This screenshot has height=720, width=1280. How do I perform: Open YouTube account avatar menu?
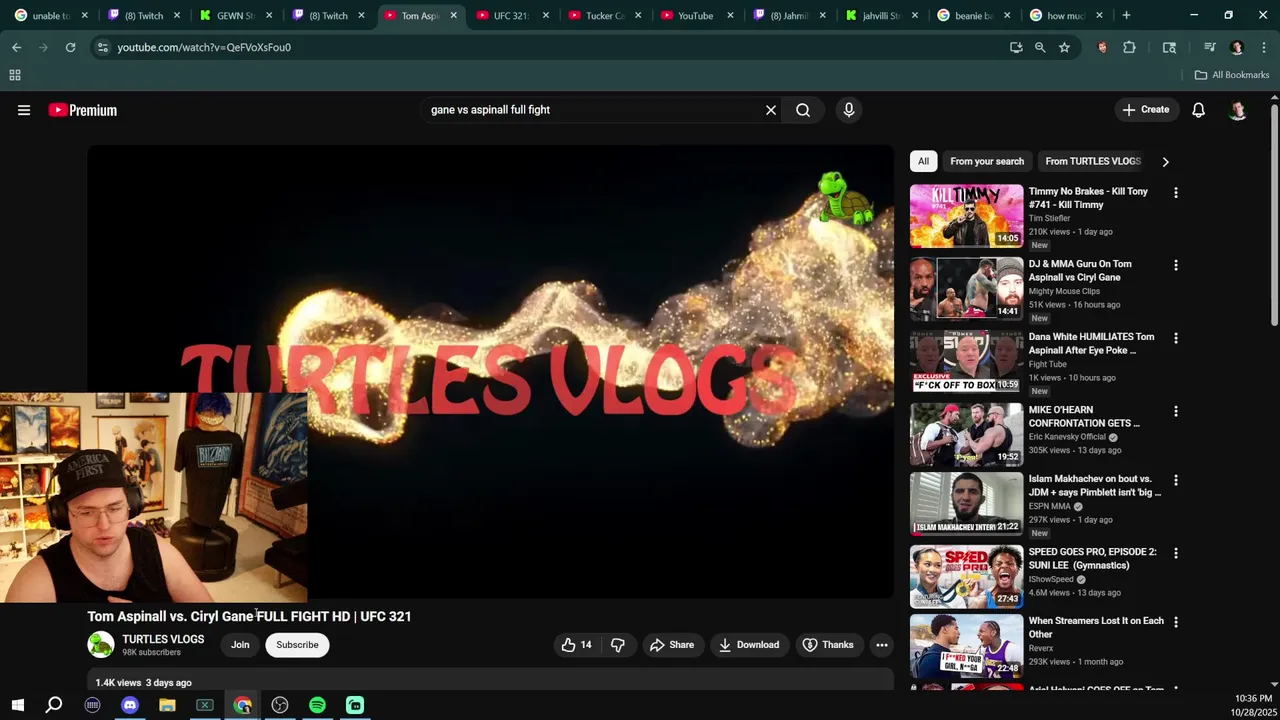coord(1238,110)
